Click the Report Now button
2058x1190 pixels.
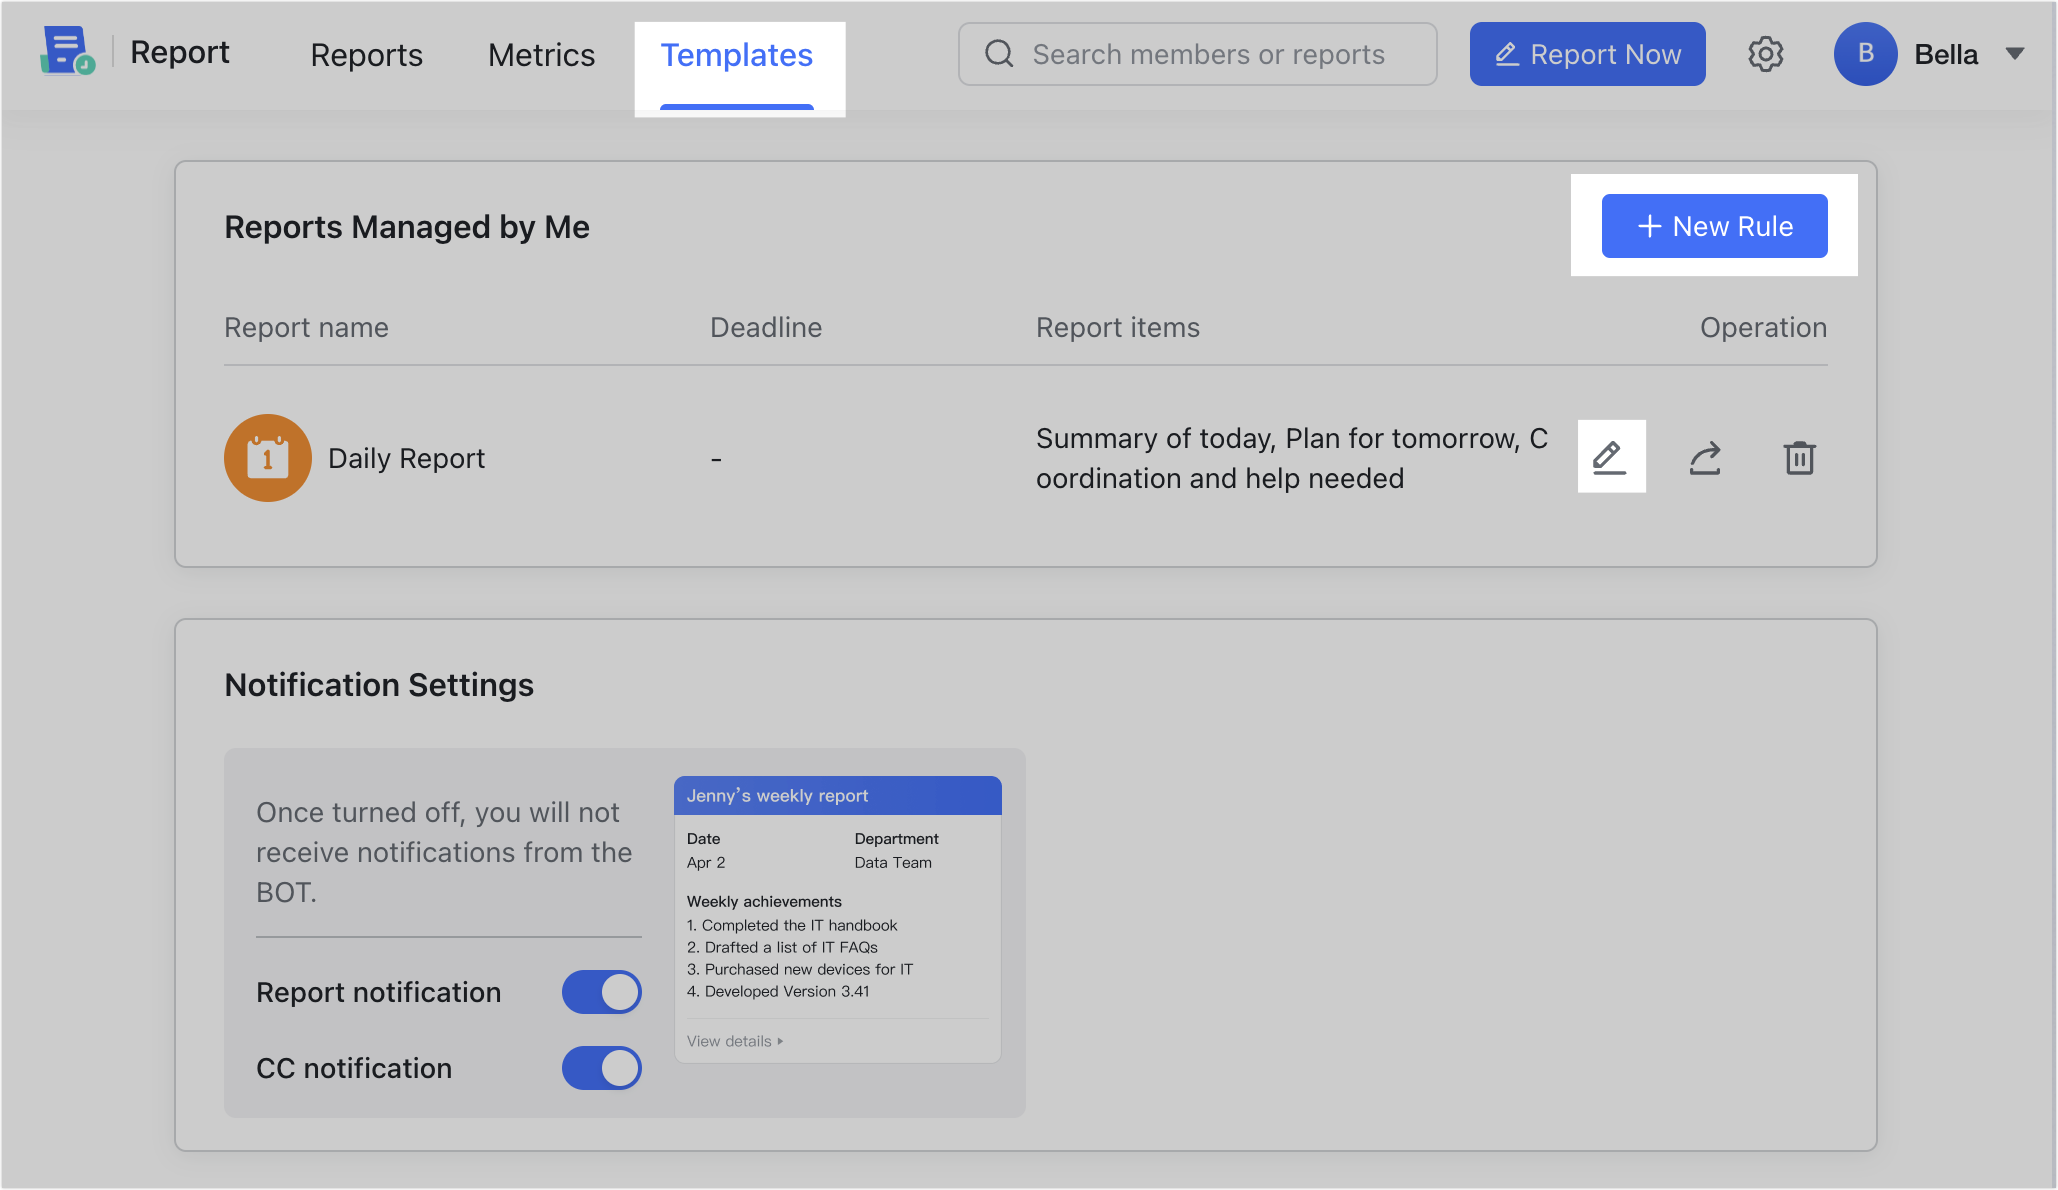pyautogui.click(x=1587, y=54)
